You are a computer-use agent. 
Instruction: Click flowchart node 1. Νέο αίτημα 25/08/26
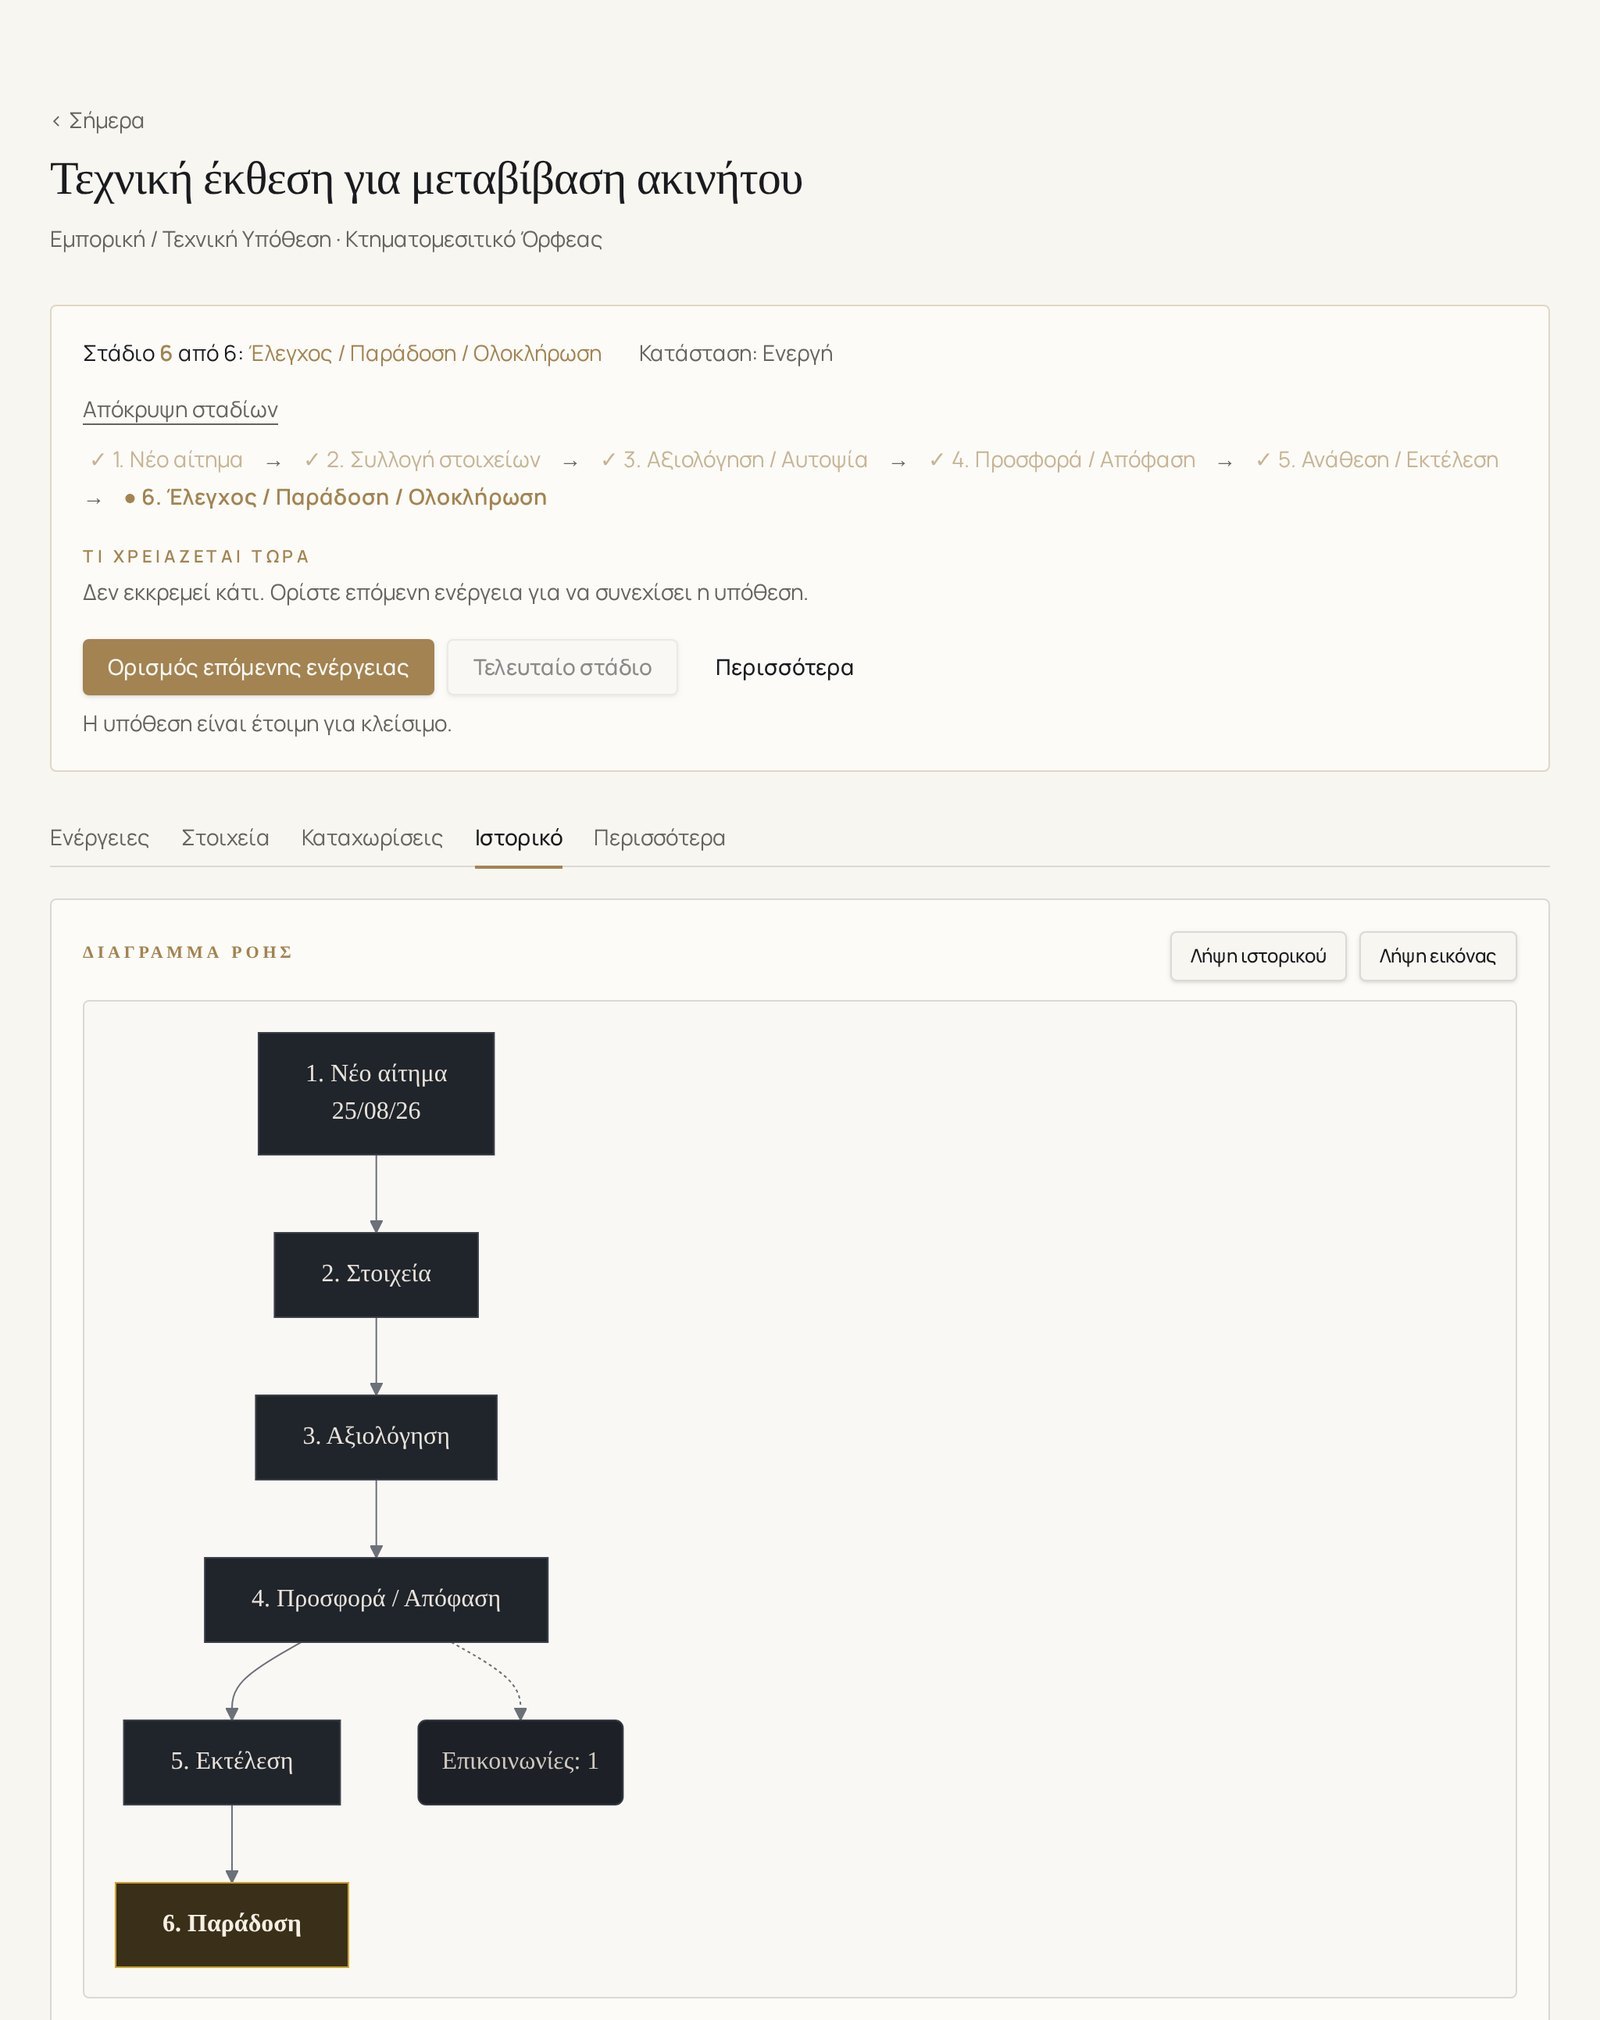pos(376,1093)
